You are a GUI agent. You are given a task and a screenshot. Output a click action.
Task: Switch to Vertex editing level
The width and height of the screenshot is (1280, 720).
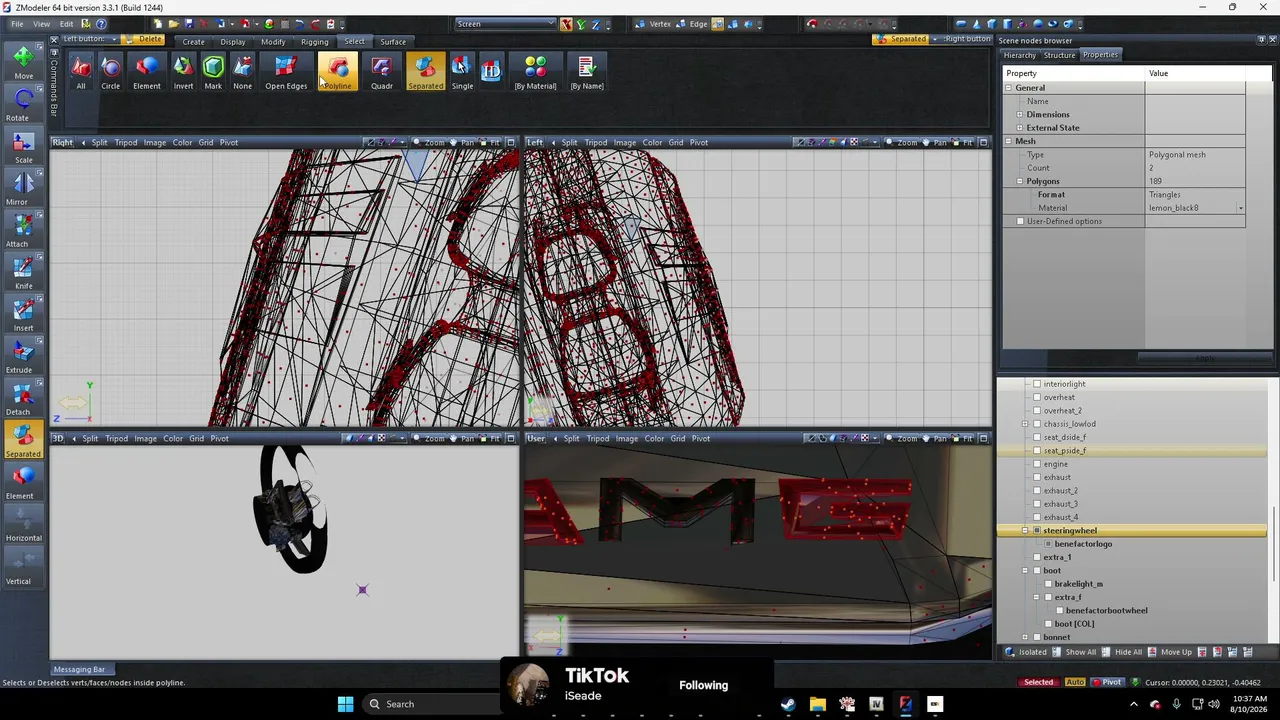pos(654,24)
